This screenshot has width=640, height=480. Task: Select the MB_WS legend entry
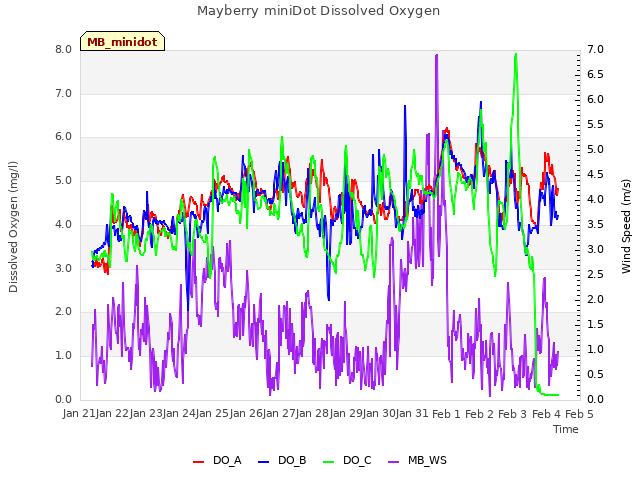tap(417, 460)
